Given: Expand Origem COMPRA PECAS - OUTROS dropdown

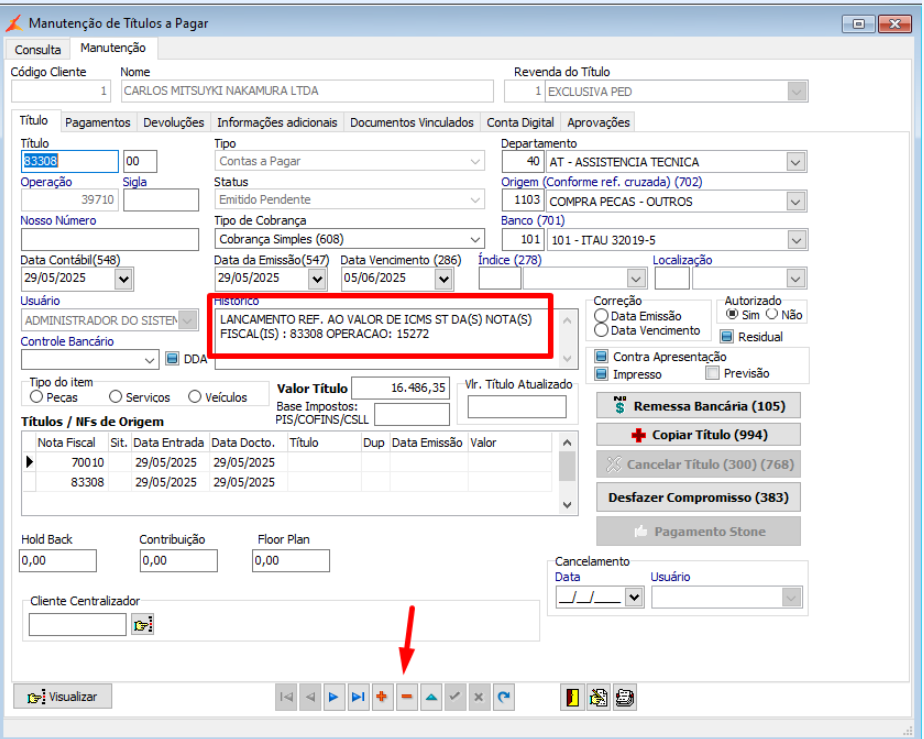Looking at the screenshot, I should coord(796,202).
